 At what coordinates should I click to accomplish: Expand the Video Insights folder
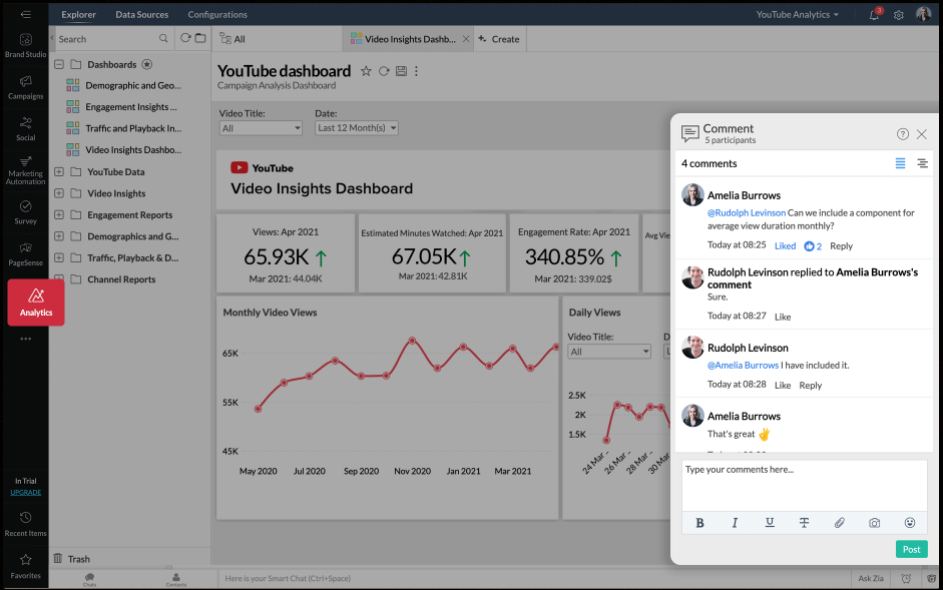pyautogui.click(x=59, y=193)
